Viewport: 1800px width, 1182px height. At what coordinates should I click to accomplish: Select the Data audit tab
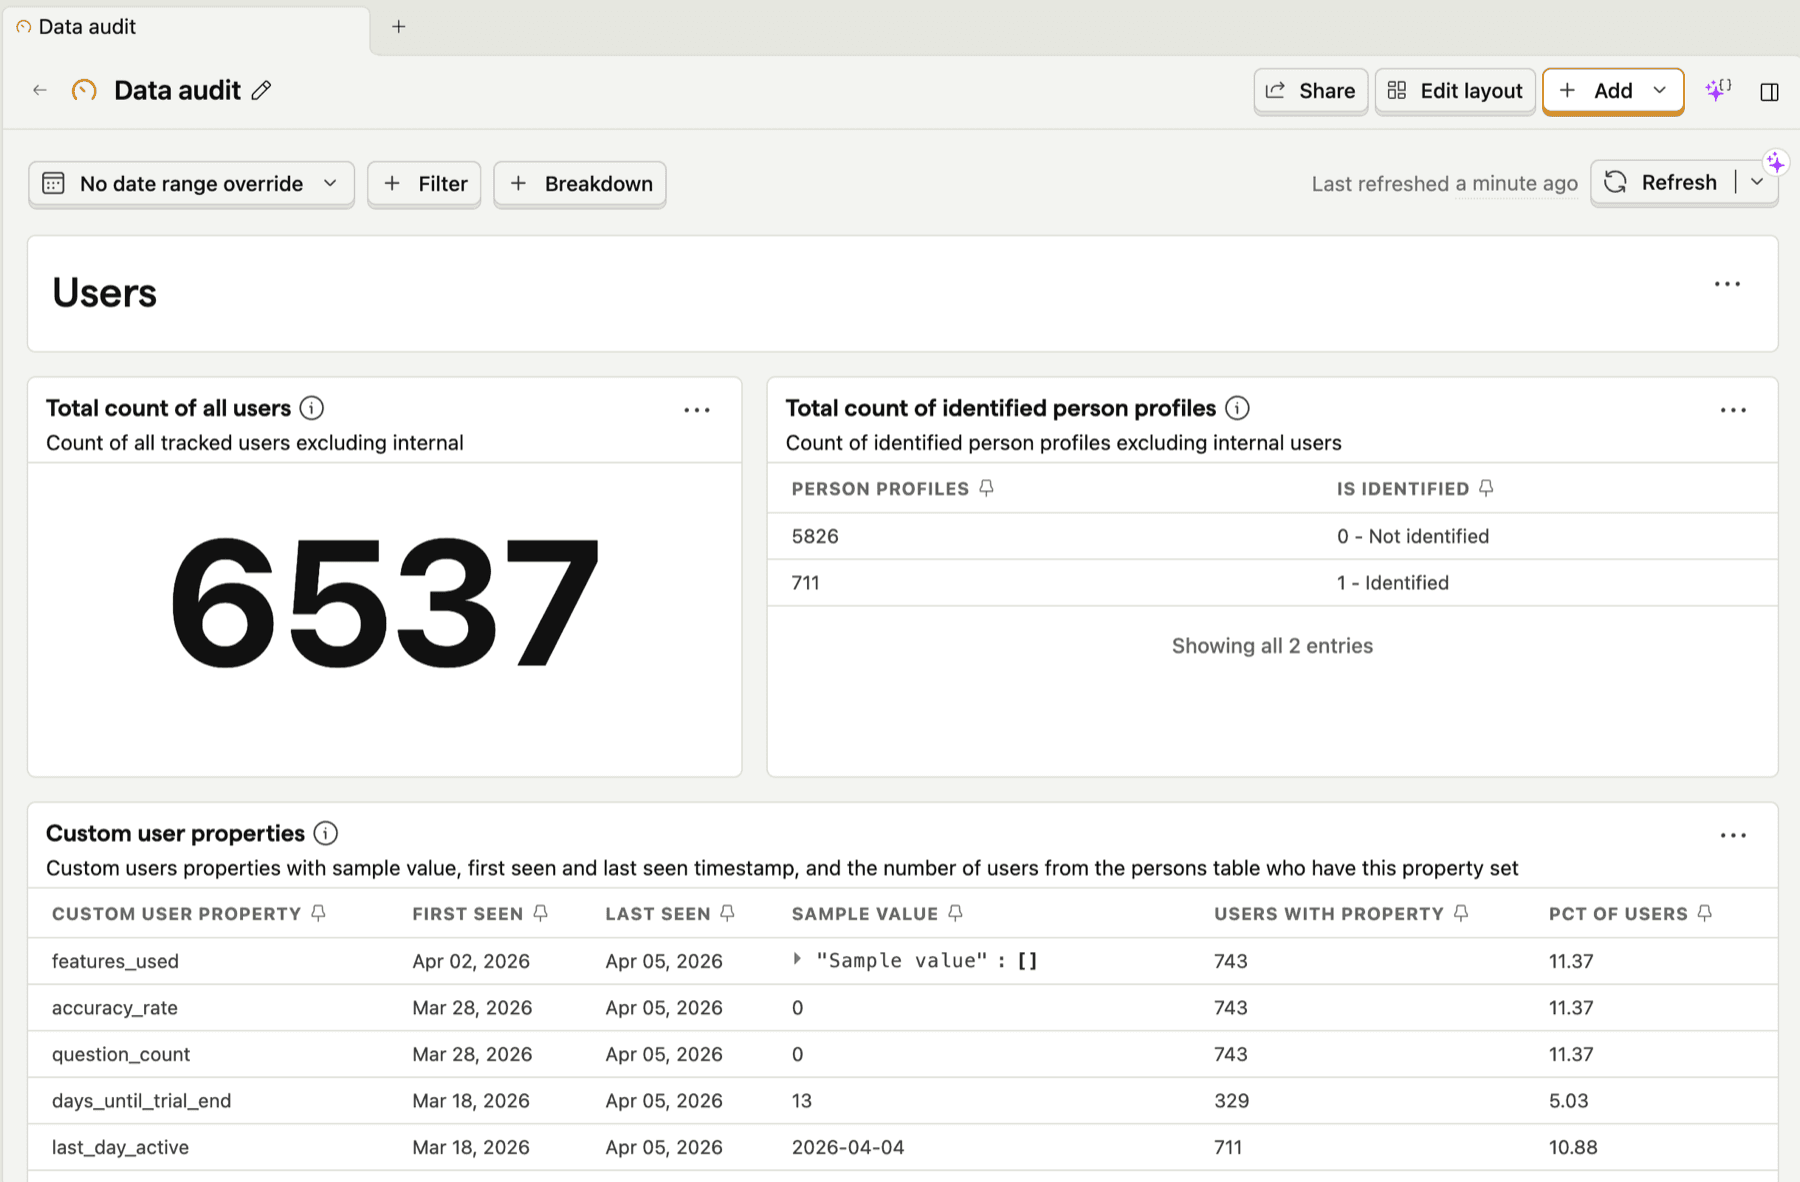(186, 27)
